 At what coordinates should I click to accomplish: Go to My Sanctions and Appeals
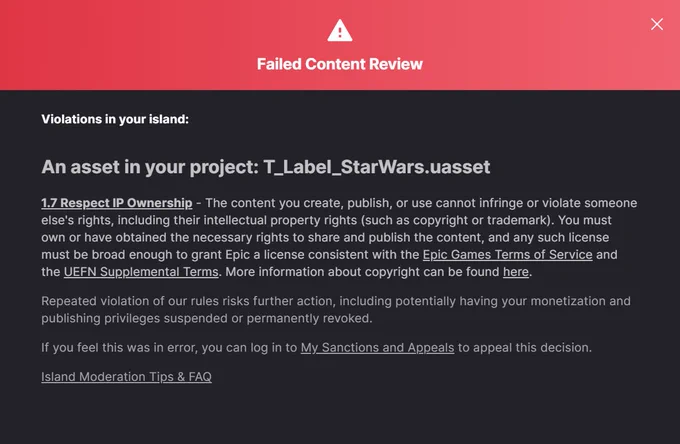(x=377, y=348)
